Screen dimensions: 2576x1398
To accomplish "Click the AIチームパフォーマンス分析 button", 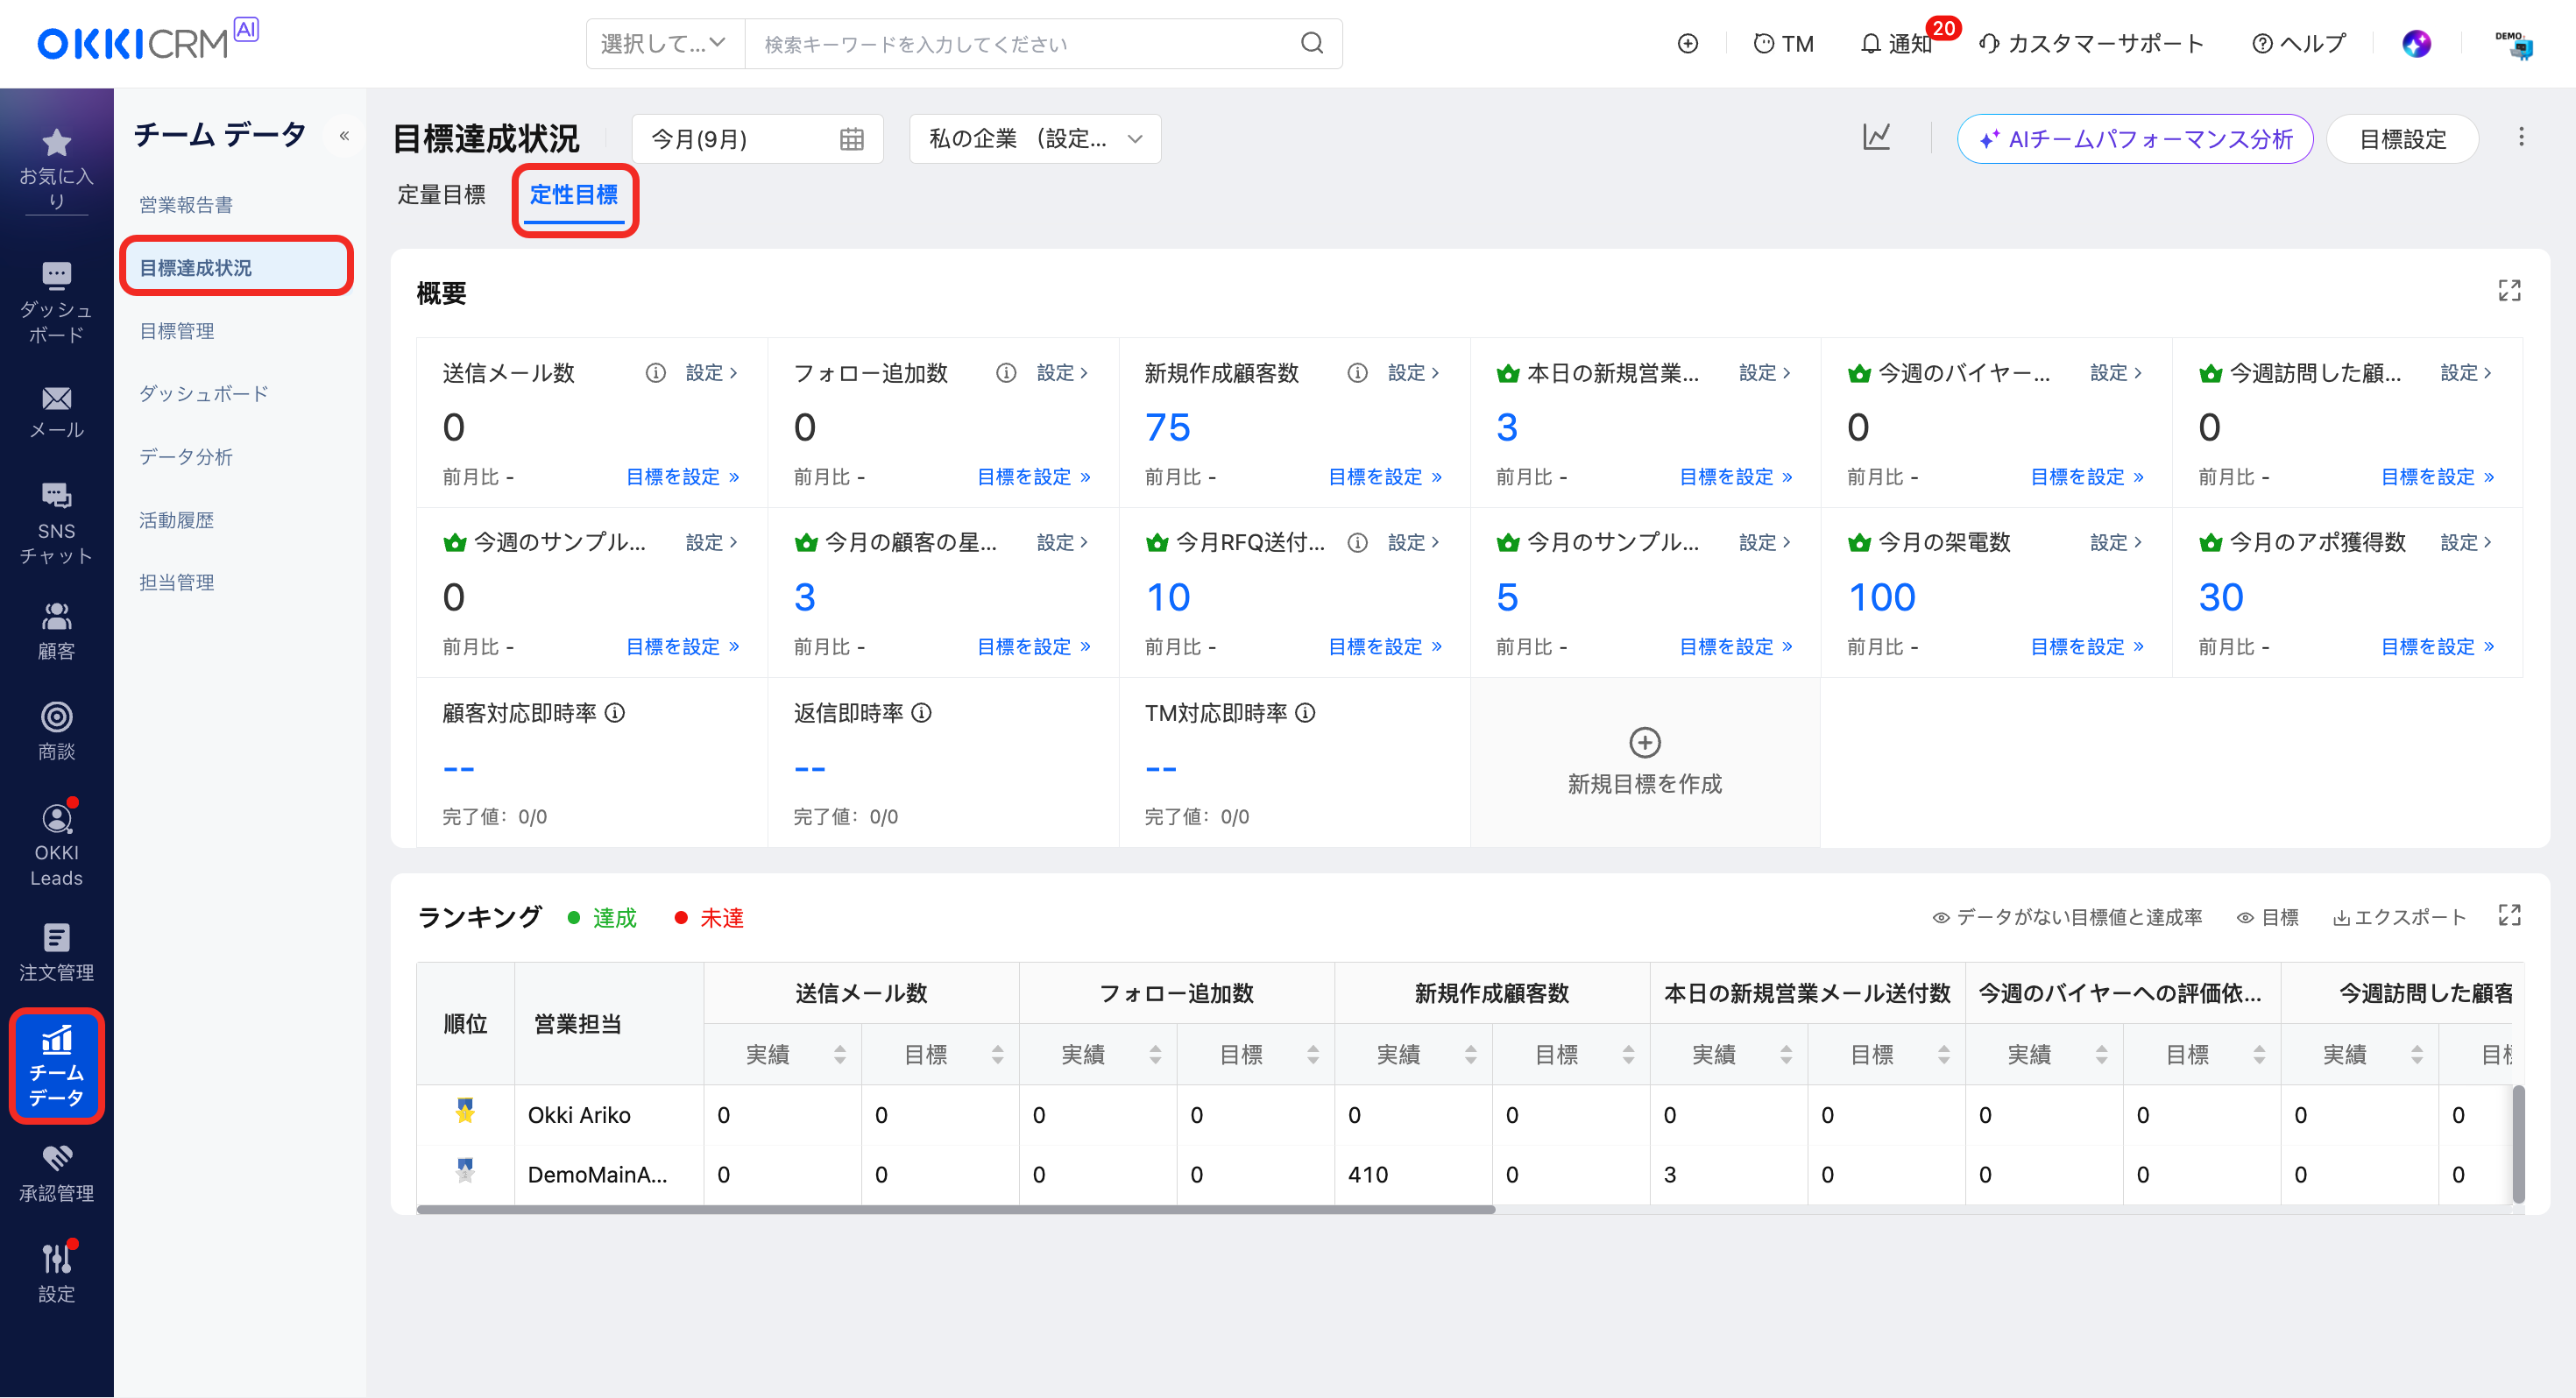I will [x=2134, y=139].
